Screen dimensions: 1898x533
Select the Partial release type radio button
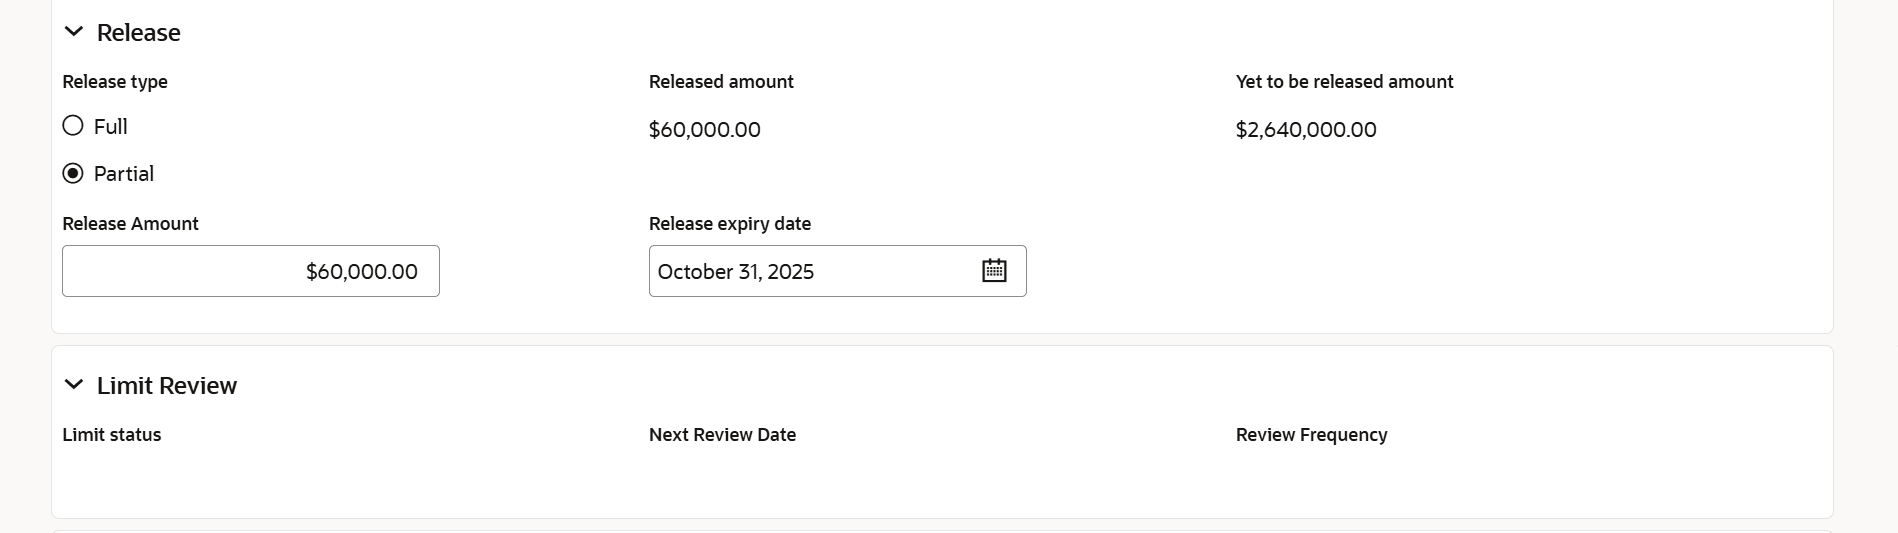point(73,173)
